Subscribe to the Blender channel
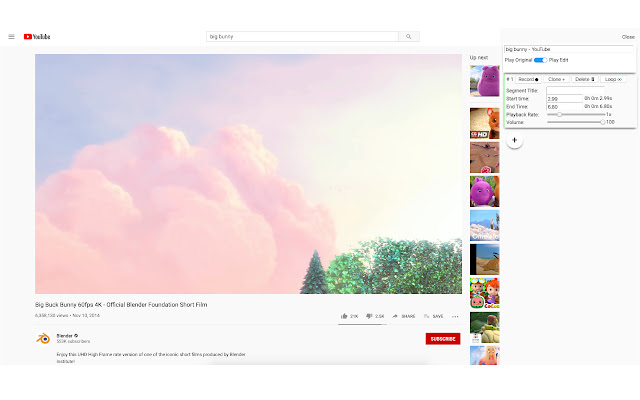The height and width of the screenshot is (400, 640). (443, 339)
